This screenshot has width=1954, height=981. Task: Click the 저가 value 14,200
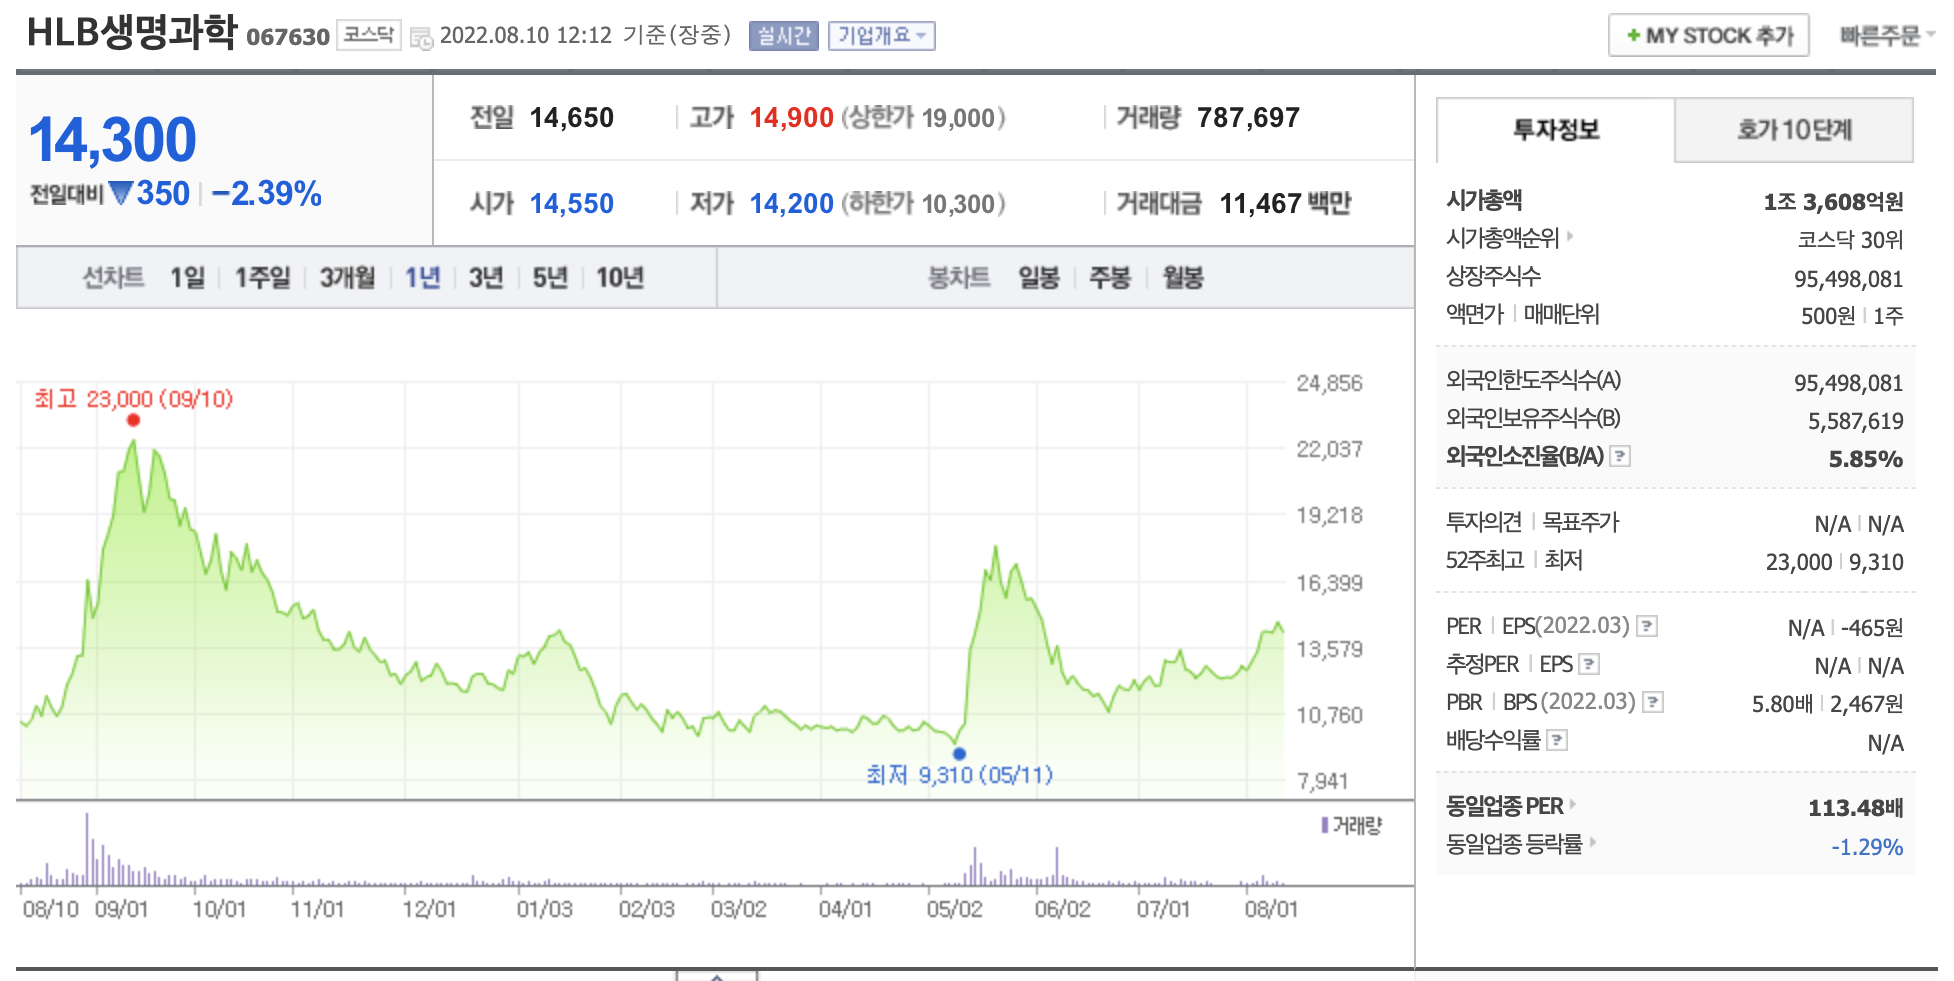(x=791, y=204)
